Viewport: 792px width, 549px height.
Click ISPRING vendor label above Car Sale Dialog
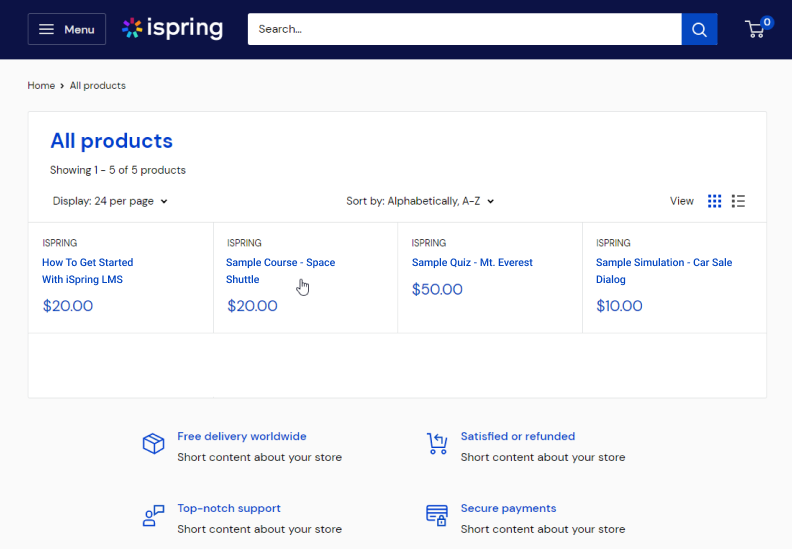tap(613, 243)
